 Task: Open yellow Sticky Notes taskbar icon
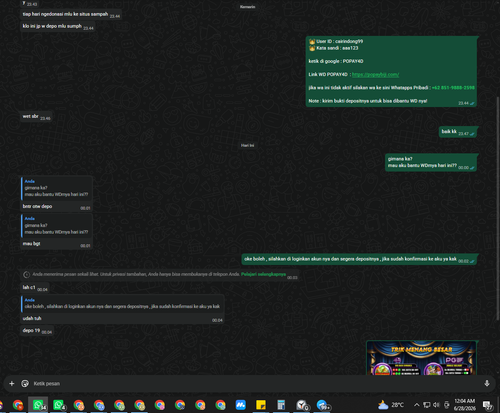261,405
